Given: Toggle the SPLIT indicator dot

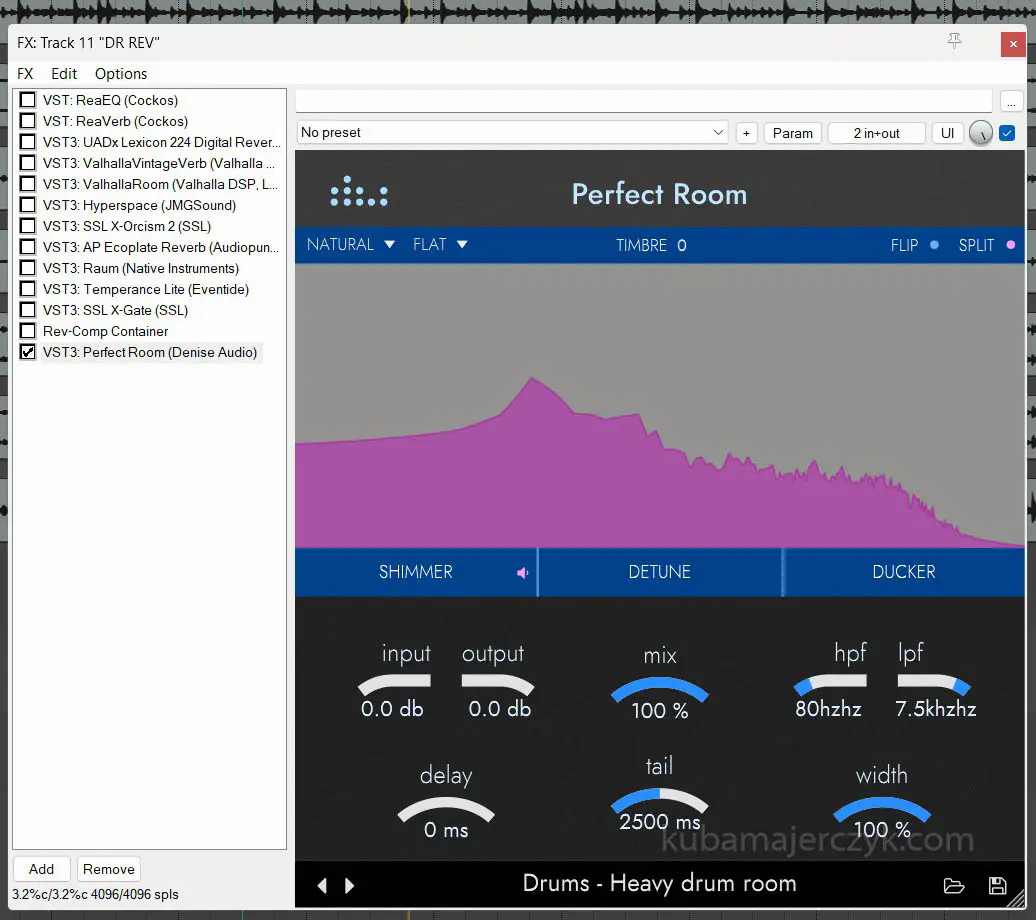Looking at the screenshot, I should click(1010, 245).
